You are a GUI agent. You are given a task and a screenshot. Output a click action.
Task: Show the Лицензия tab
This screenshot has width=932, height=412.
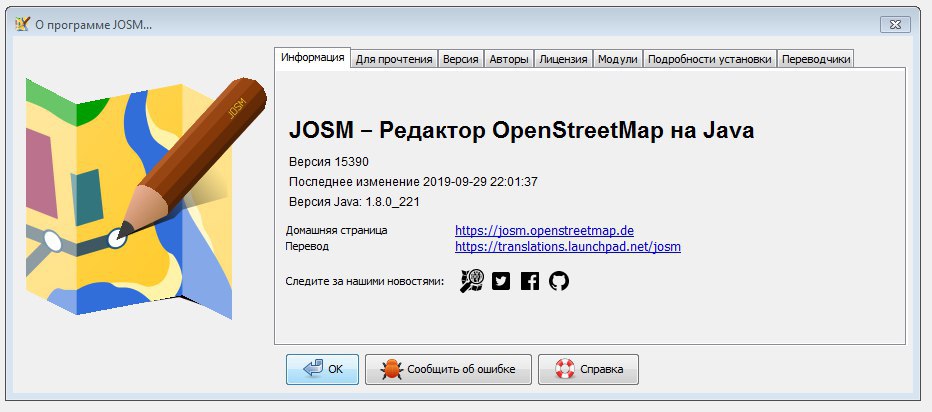point(563,59)
